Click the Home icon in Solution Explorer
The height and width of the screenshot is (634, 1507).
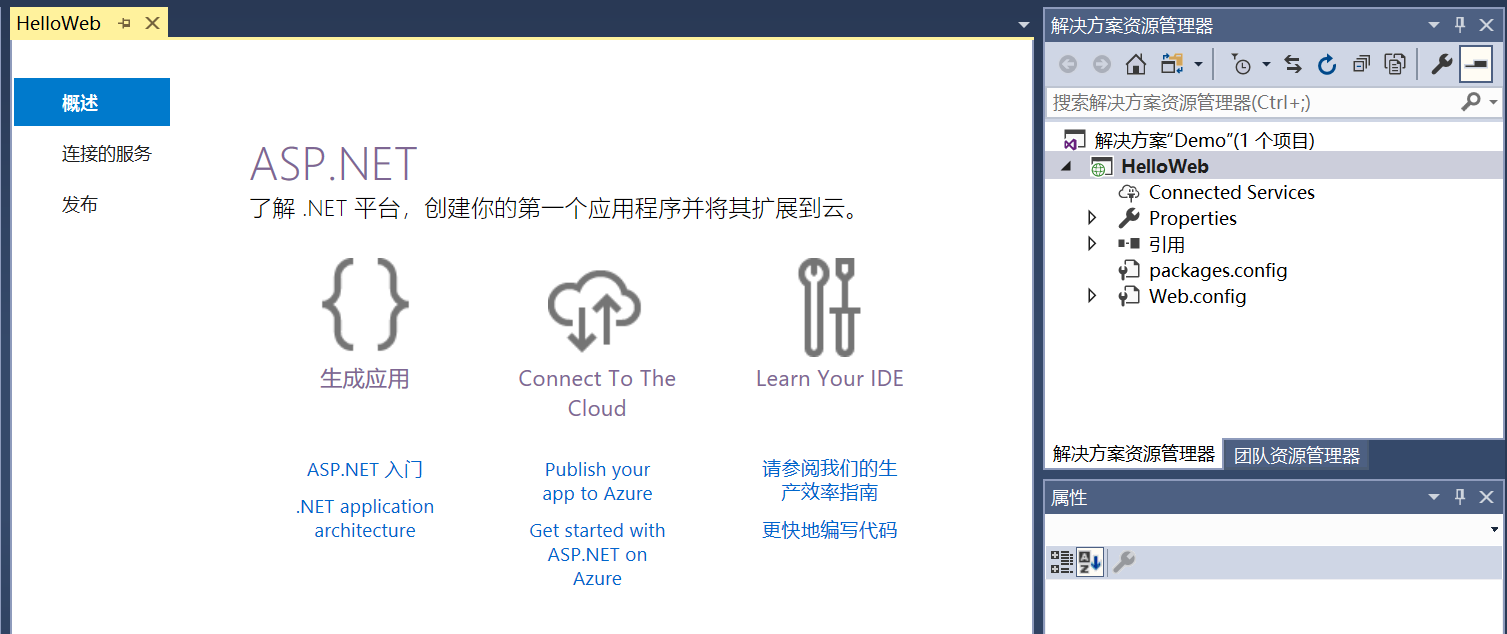click(1136, 65)
